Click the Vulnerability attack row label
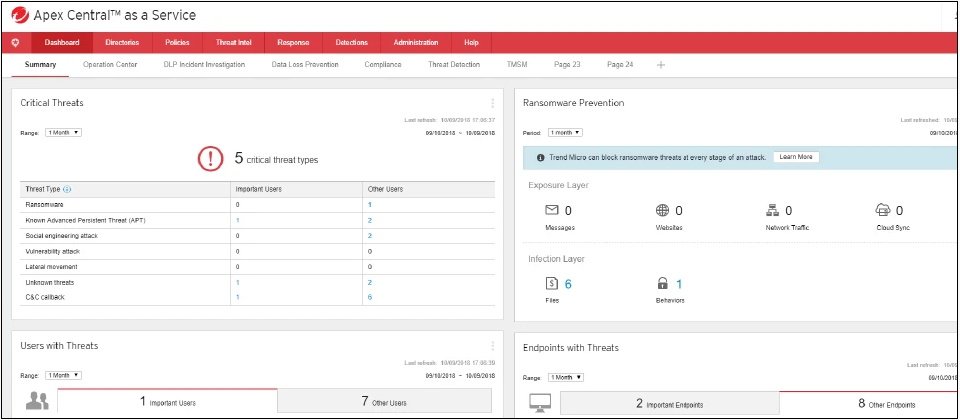 pyautogui.click(x=53, y=252)
